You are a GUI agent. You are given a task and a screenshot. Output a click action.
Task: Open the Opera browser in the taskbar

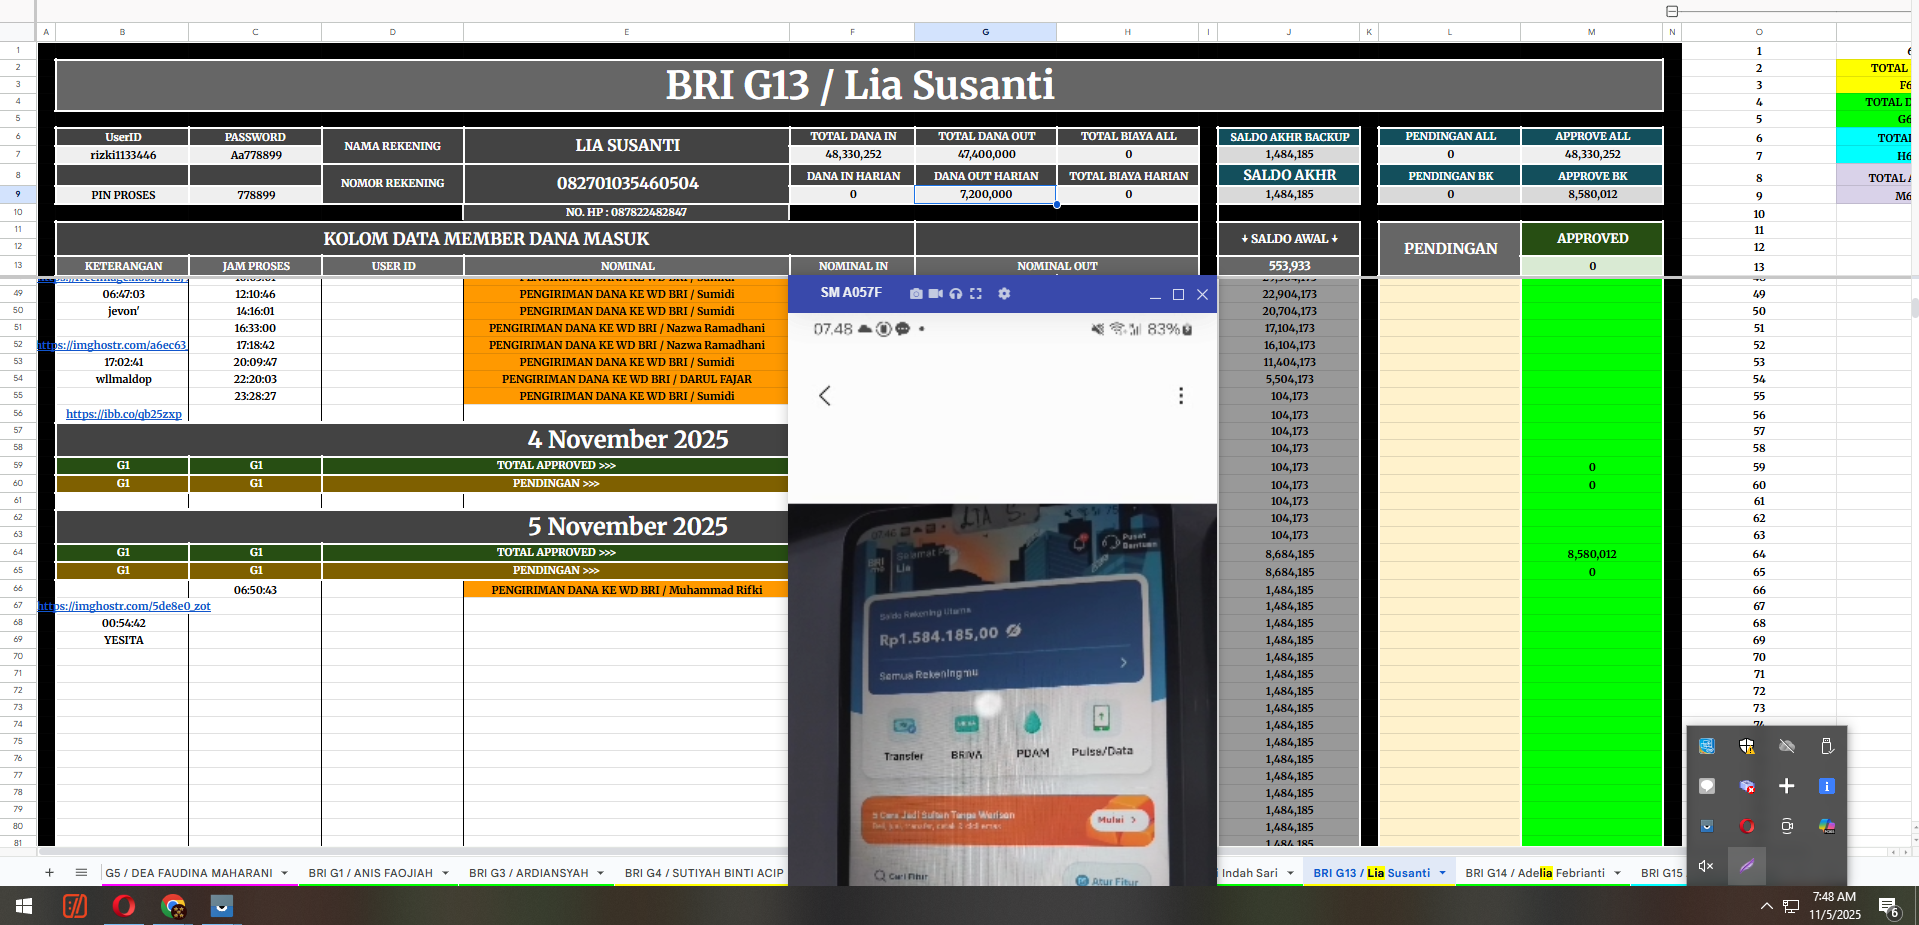pyautogui.click(x=124, y=906)
